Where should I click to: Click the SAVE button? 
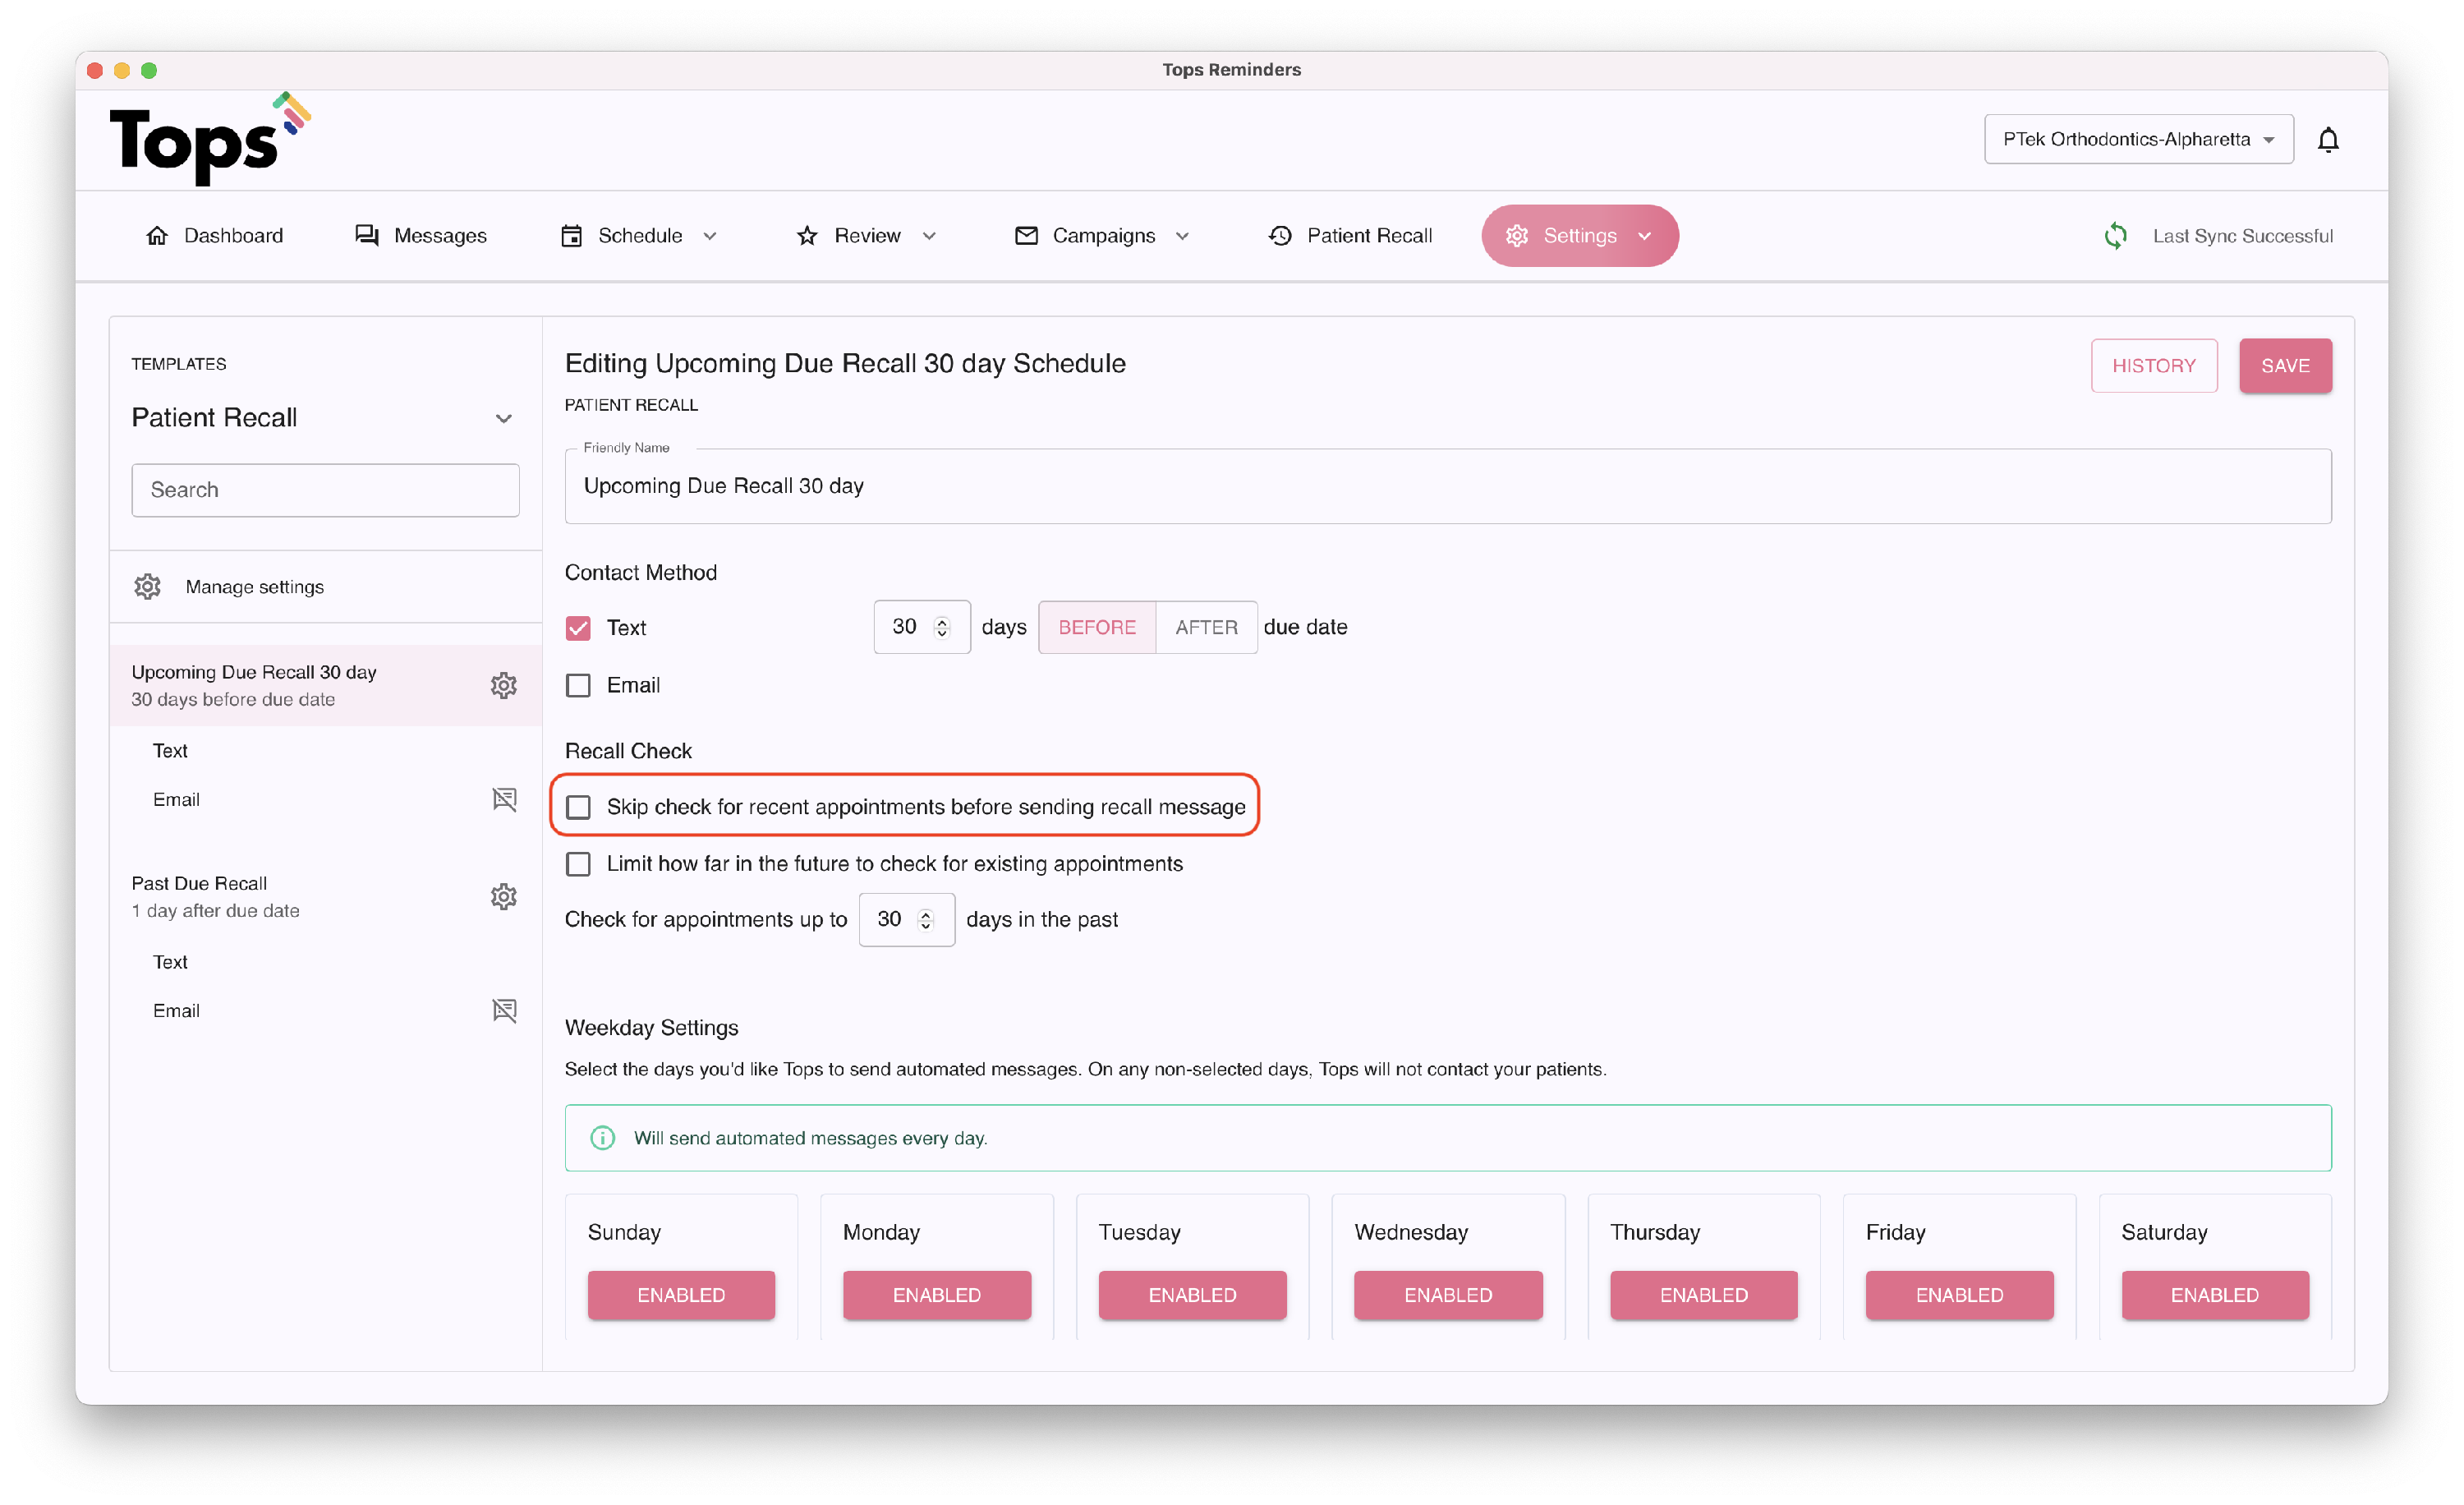tap(2284, 366)
